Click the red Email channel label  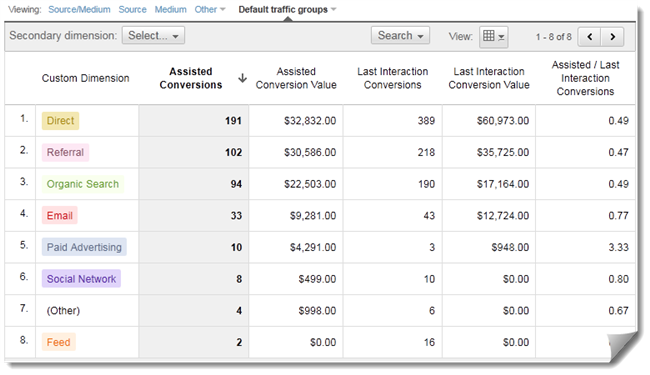pos(59,215)
